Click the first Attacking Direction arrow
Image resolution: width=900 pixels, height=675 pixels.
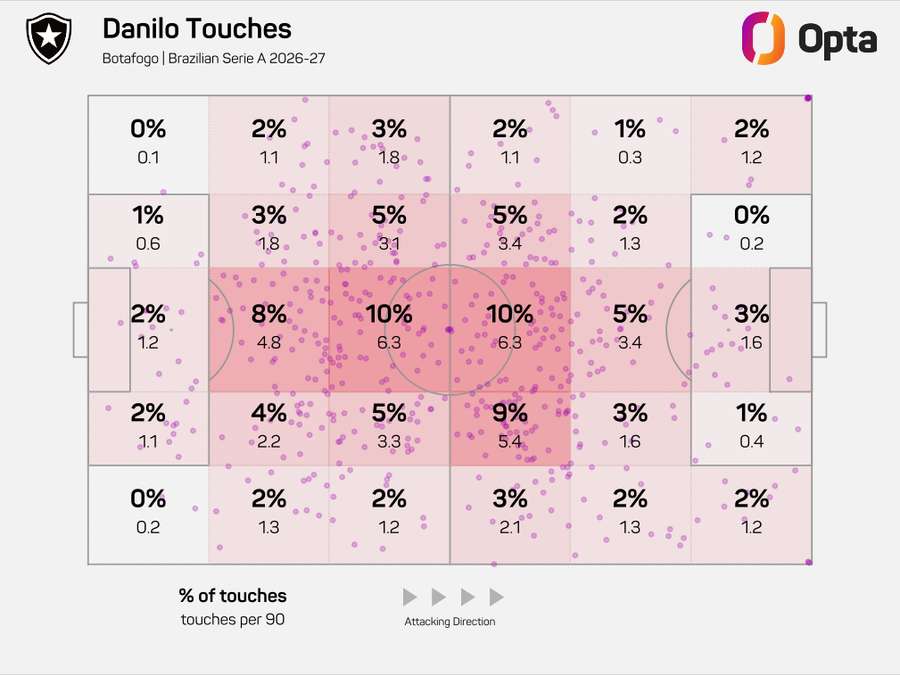409,597
